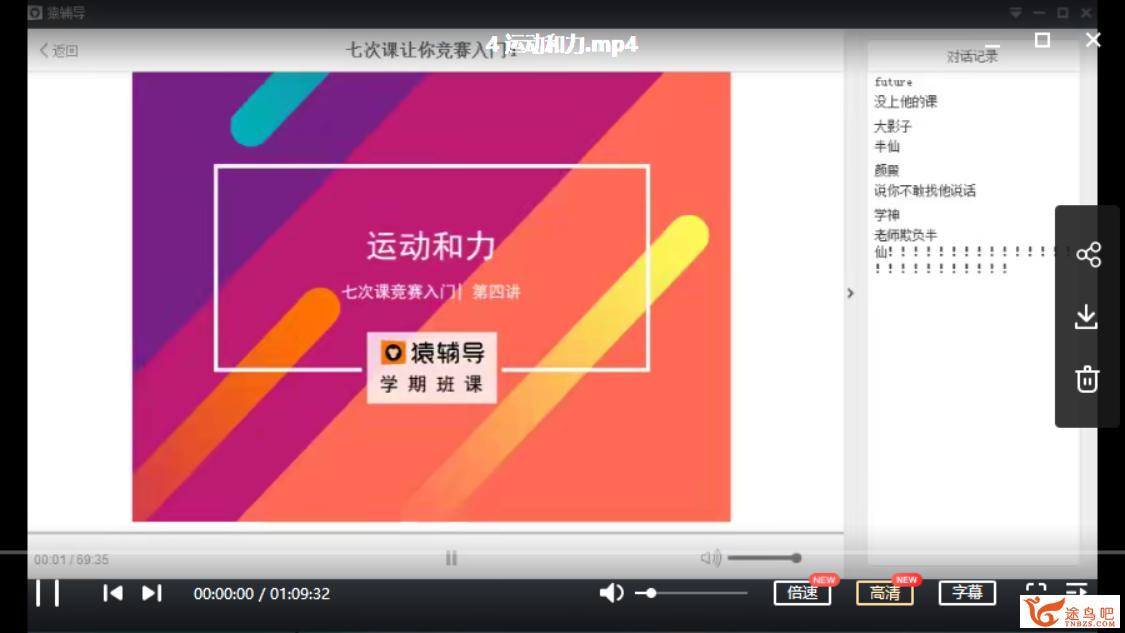Image resolution: width=1125 pixels, height=633 pixels.
Task: Enter fullscreen mode via the bottom bar icon
Action: click(1035, 590)
